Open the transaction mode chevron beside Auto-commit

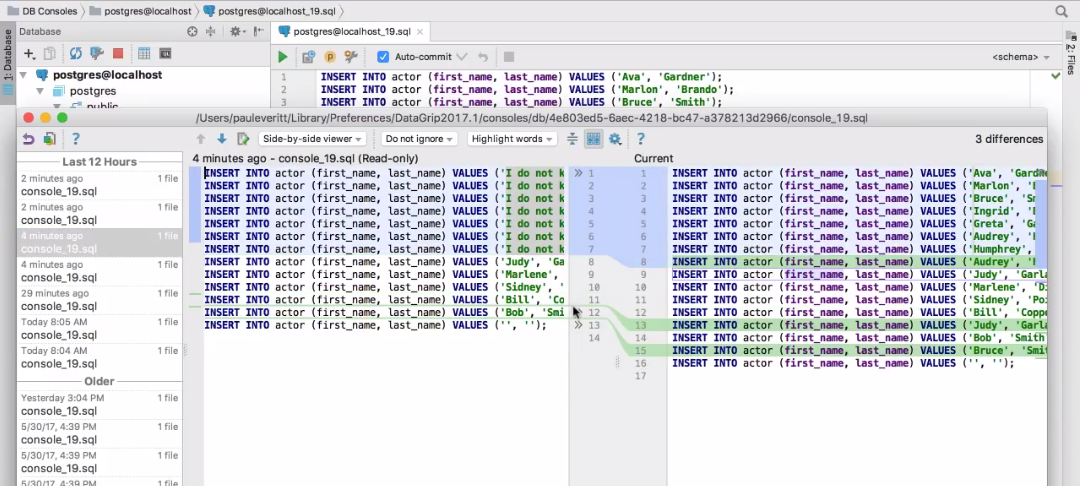click(462, 57)
